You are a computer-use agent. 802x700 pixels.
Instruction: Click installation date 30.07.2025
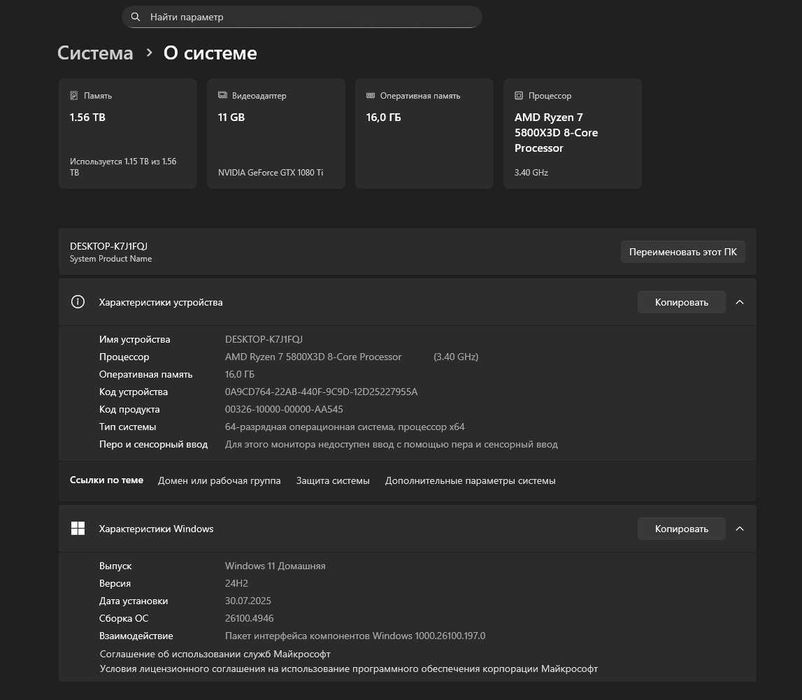[x=248, y=600]
